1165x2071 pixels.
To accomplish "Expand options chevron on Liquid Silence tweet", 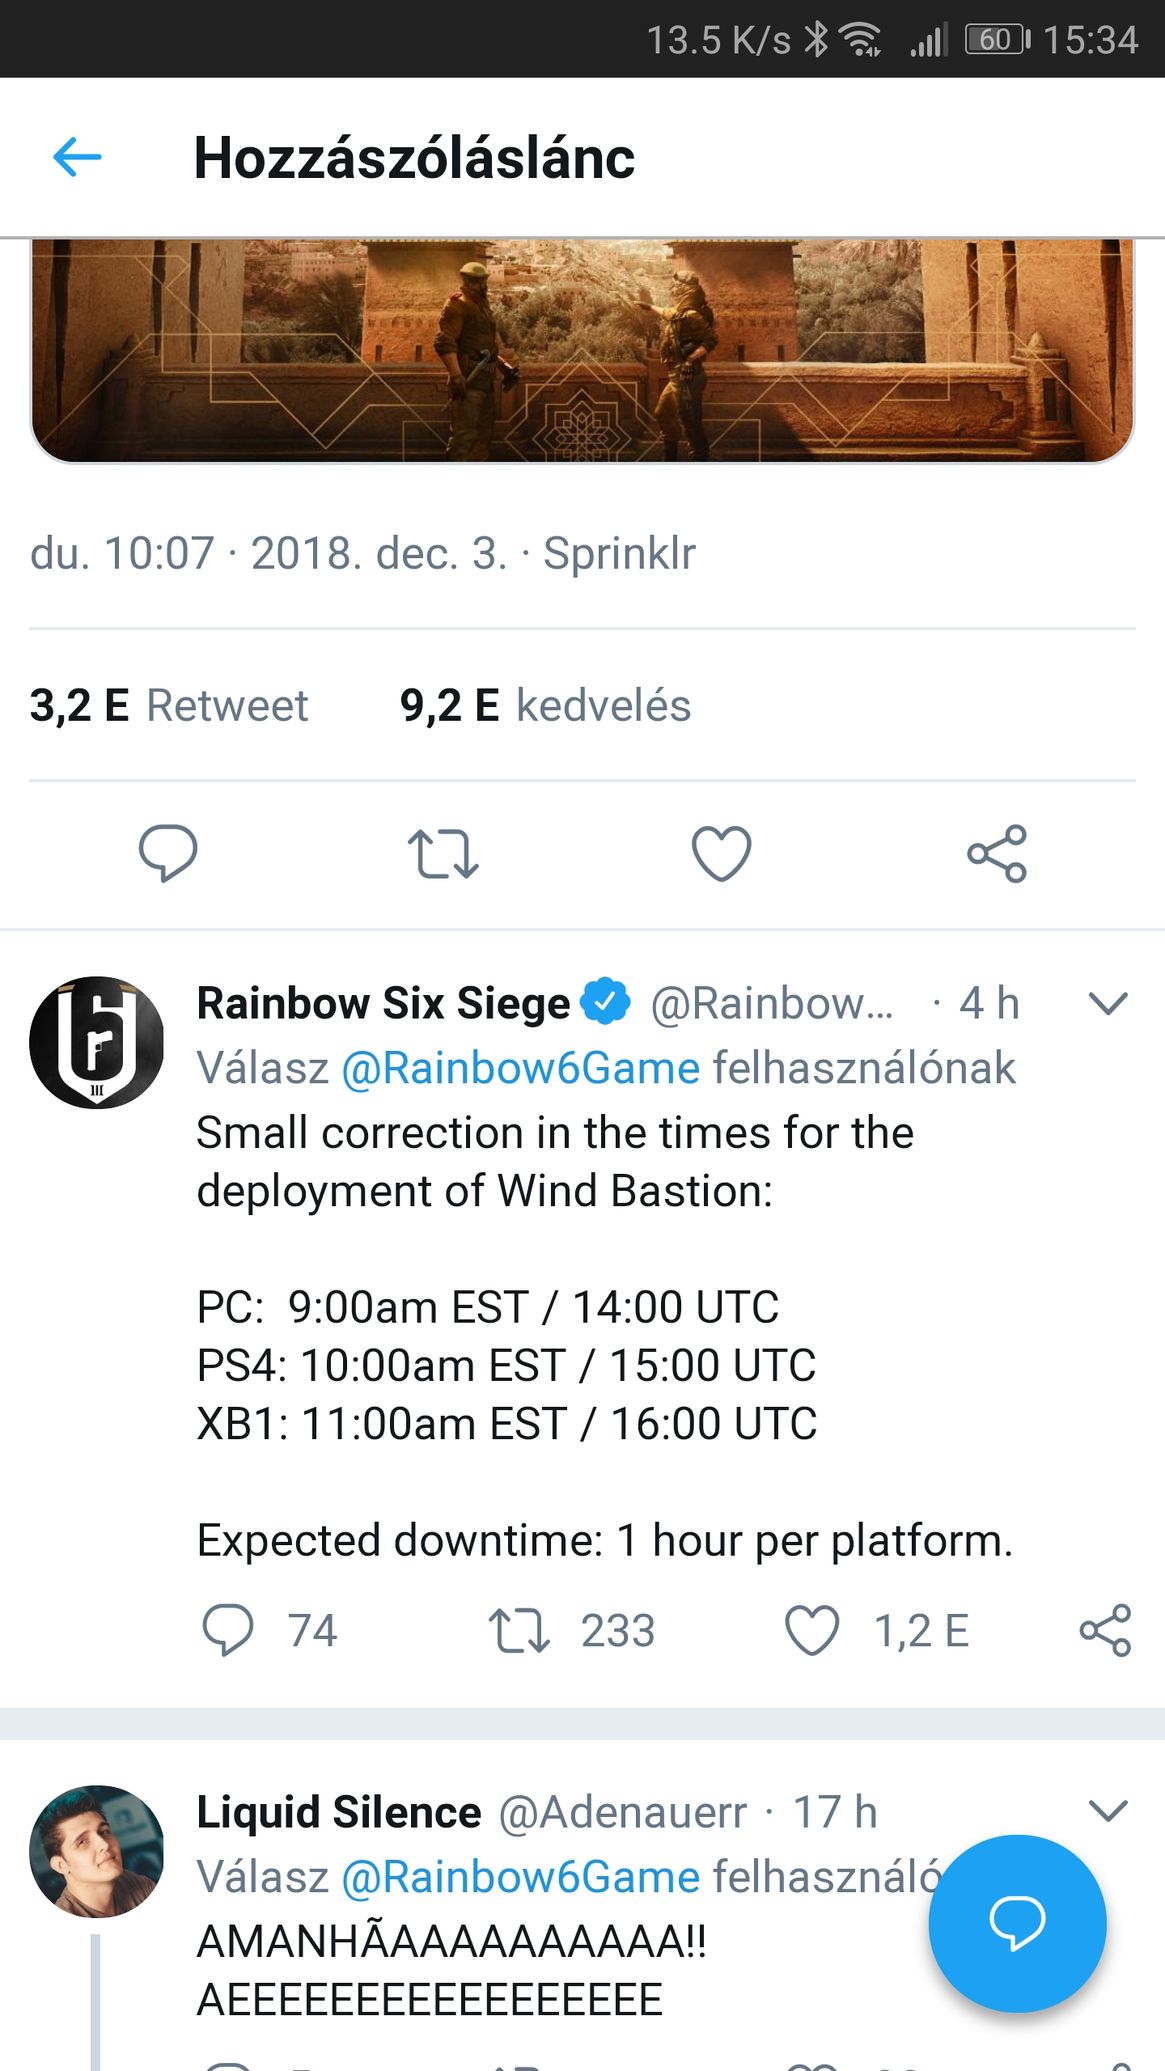I will click(x=1108, y=1811).
